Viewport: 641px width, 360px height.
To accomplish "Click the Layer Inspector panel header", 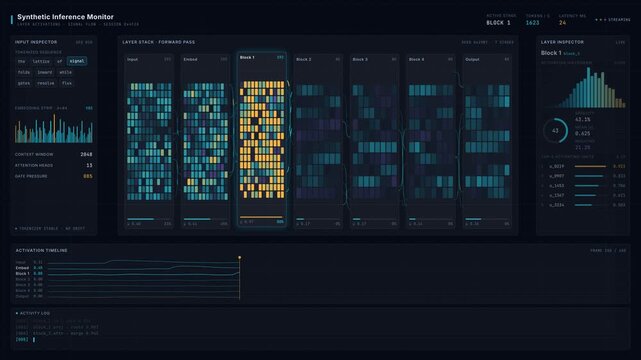I will click(562, 42).
